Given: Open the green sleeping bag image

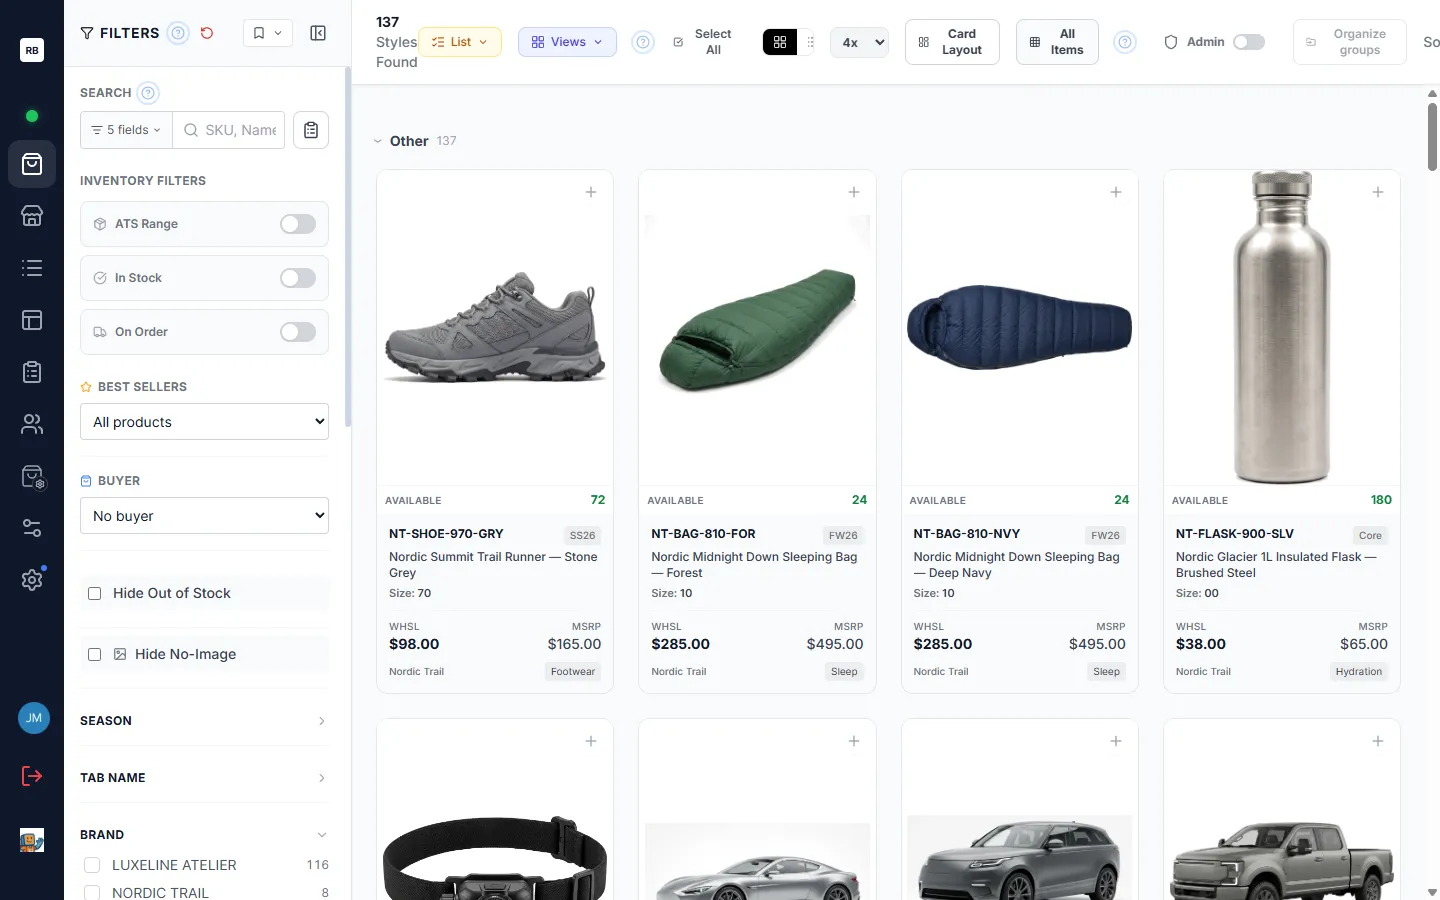Looking at the screenshot, I should point(757,327).
